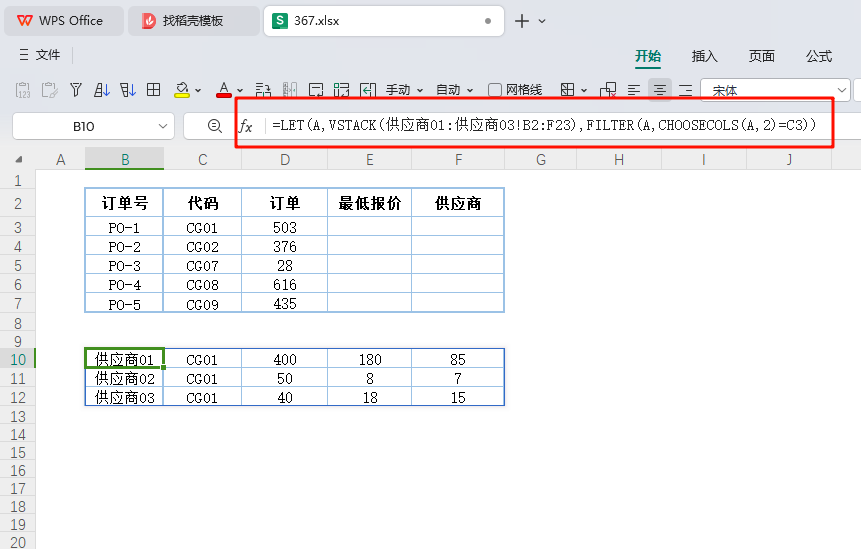Image resolution: width=861 pixels, height=549 pixels.
Task: Expand the Name Box dropdown arrow
Action: [x=163, y=126]
